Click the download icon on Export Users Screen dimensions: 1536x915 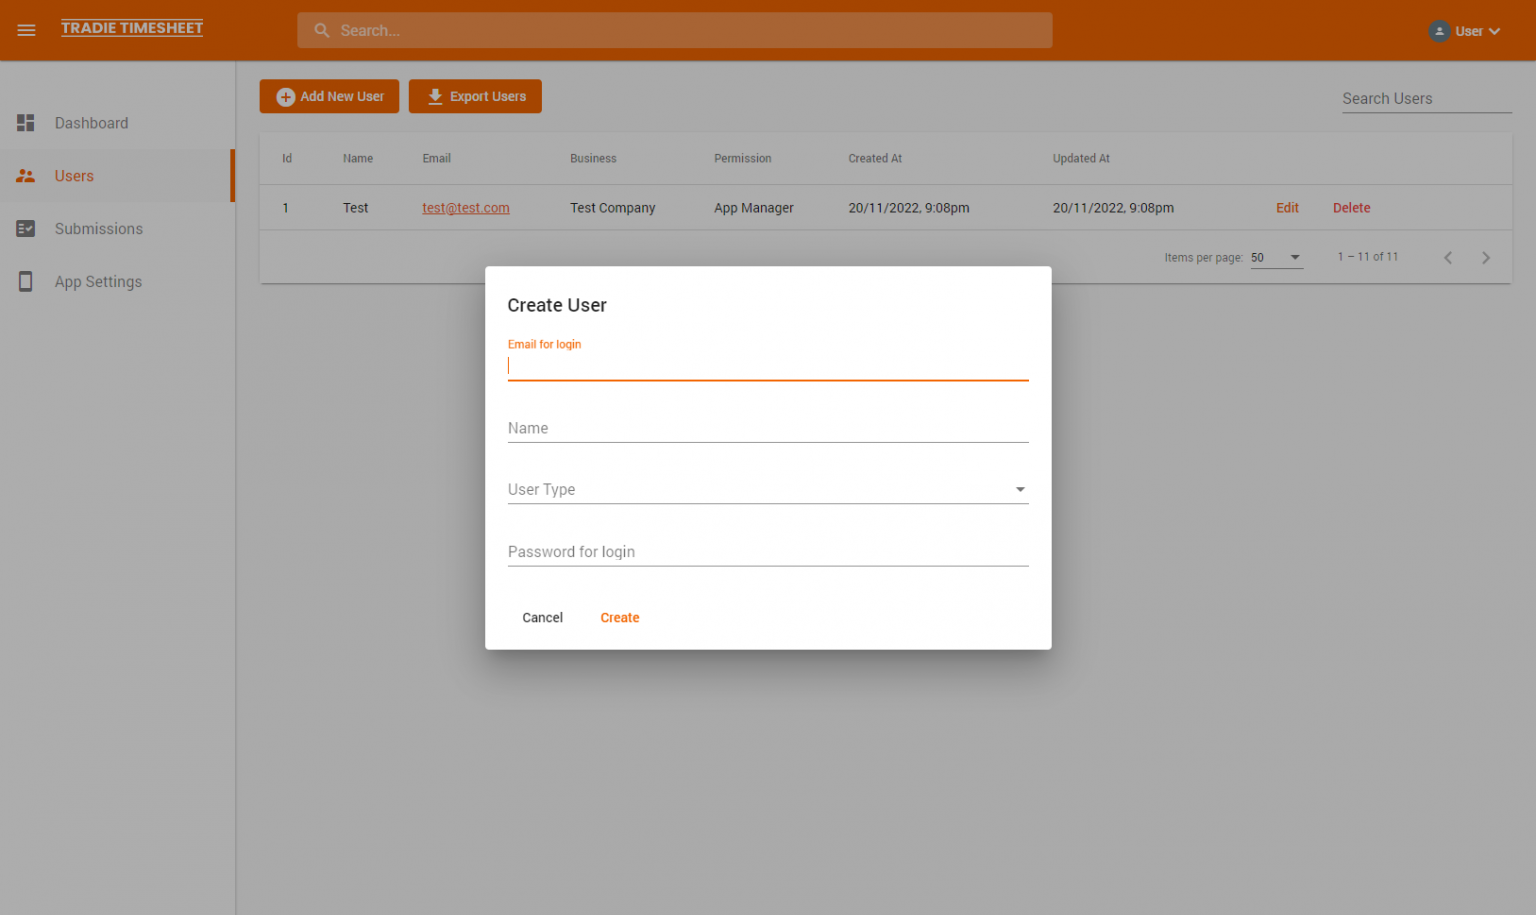pos(434,96)
